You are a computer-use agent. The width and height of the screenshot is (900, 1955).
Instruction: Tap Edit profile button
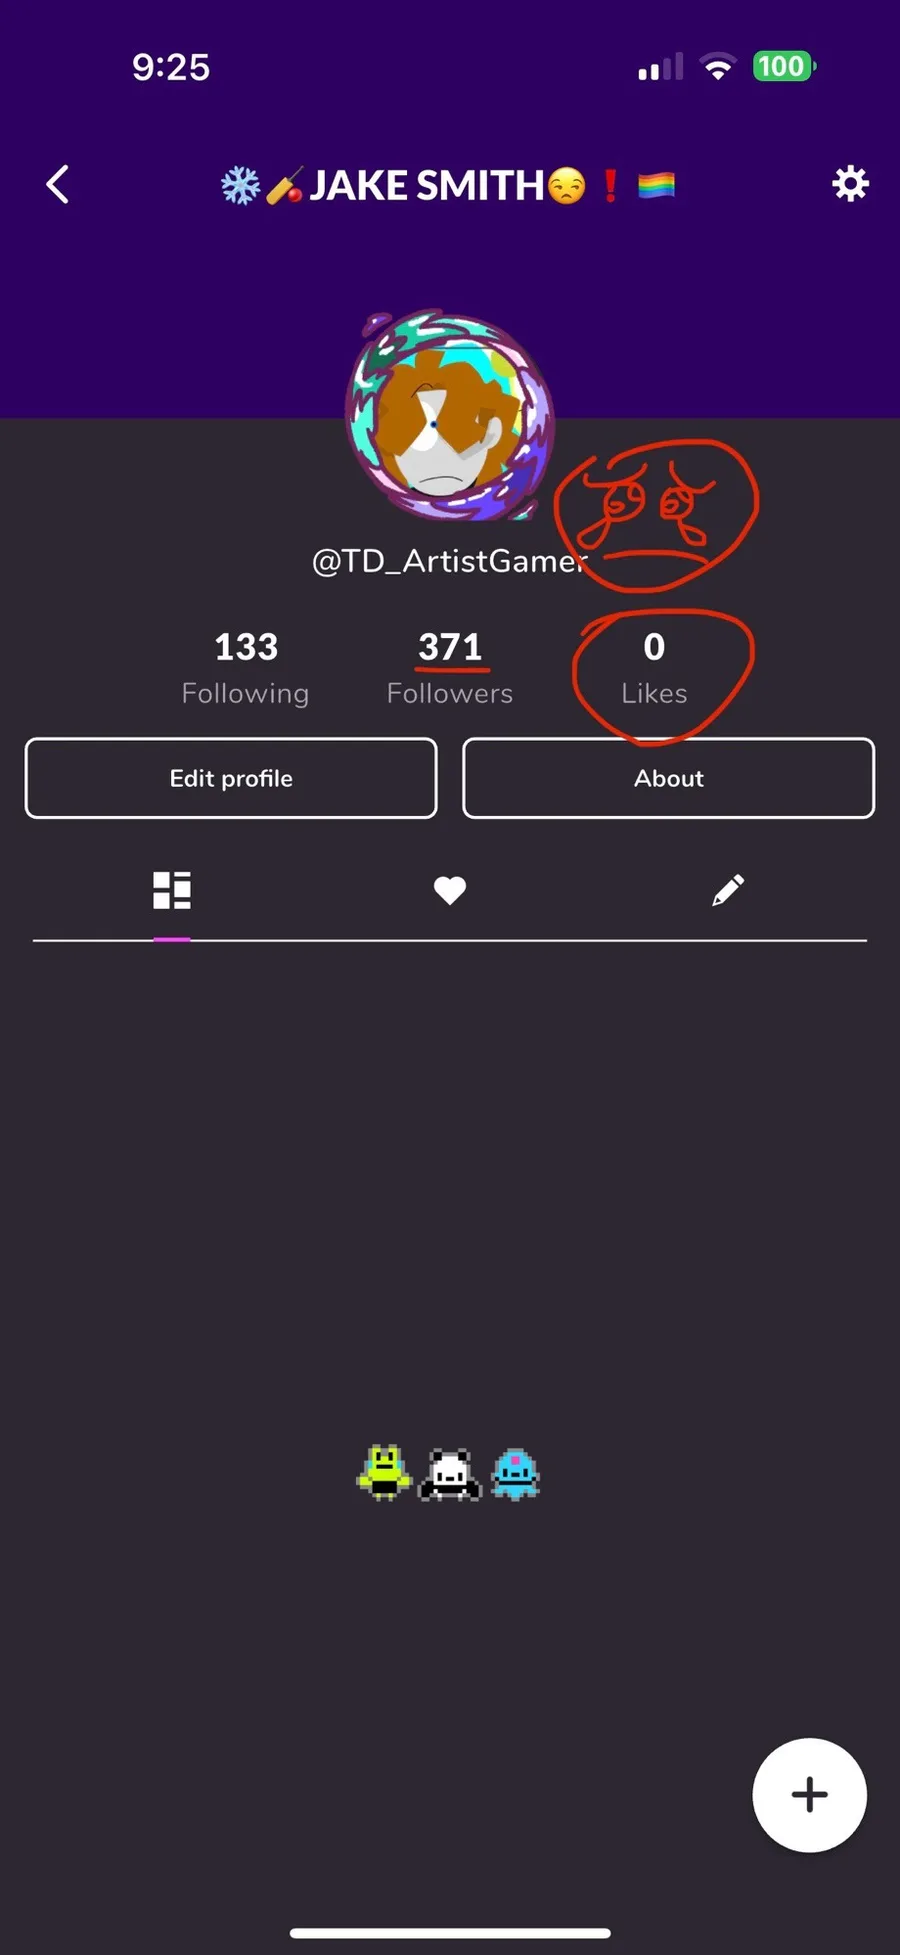coord(231,778)
